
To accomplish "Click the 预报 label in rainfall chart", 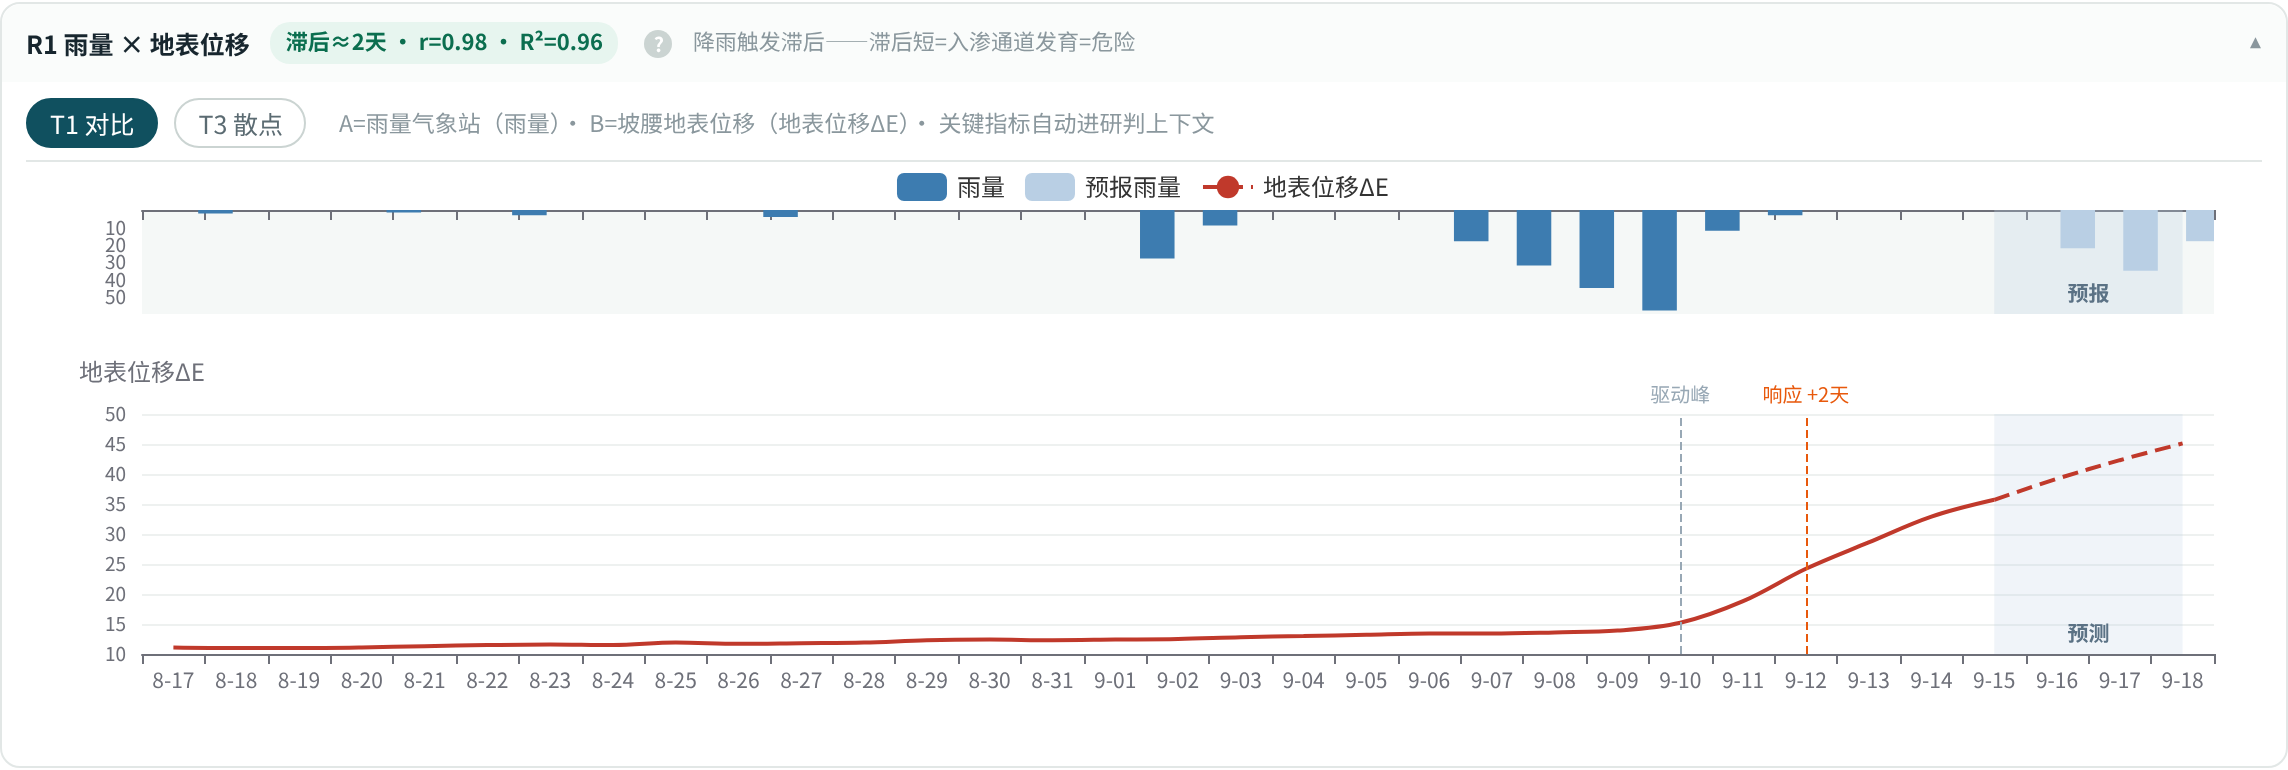I will pyautogui.click(x=2088, y=293).
